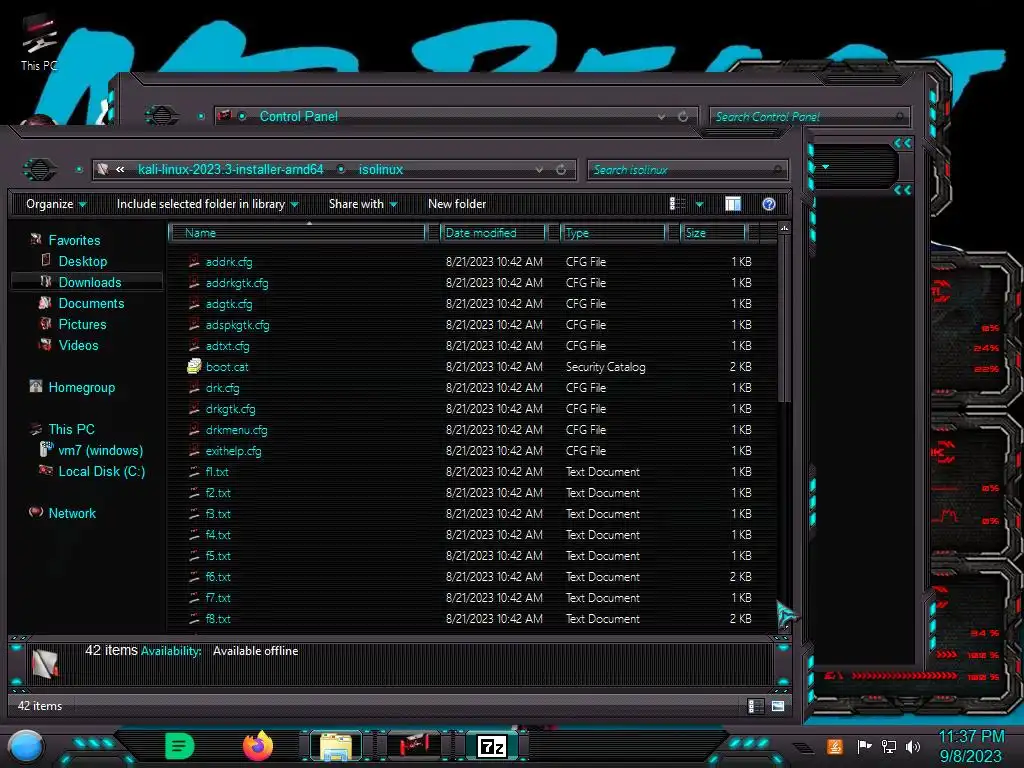Image resolution: width=1024 pixels, height=768 pixels.
Task: Select file f5.txt
Action: 218,556
